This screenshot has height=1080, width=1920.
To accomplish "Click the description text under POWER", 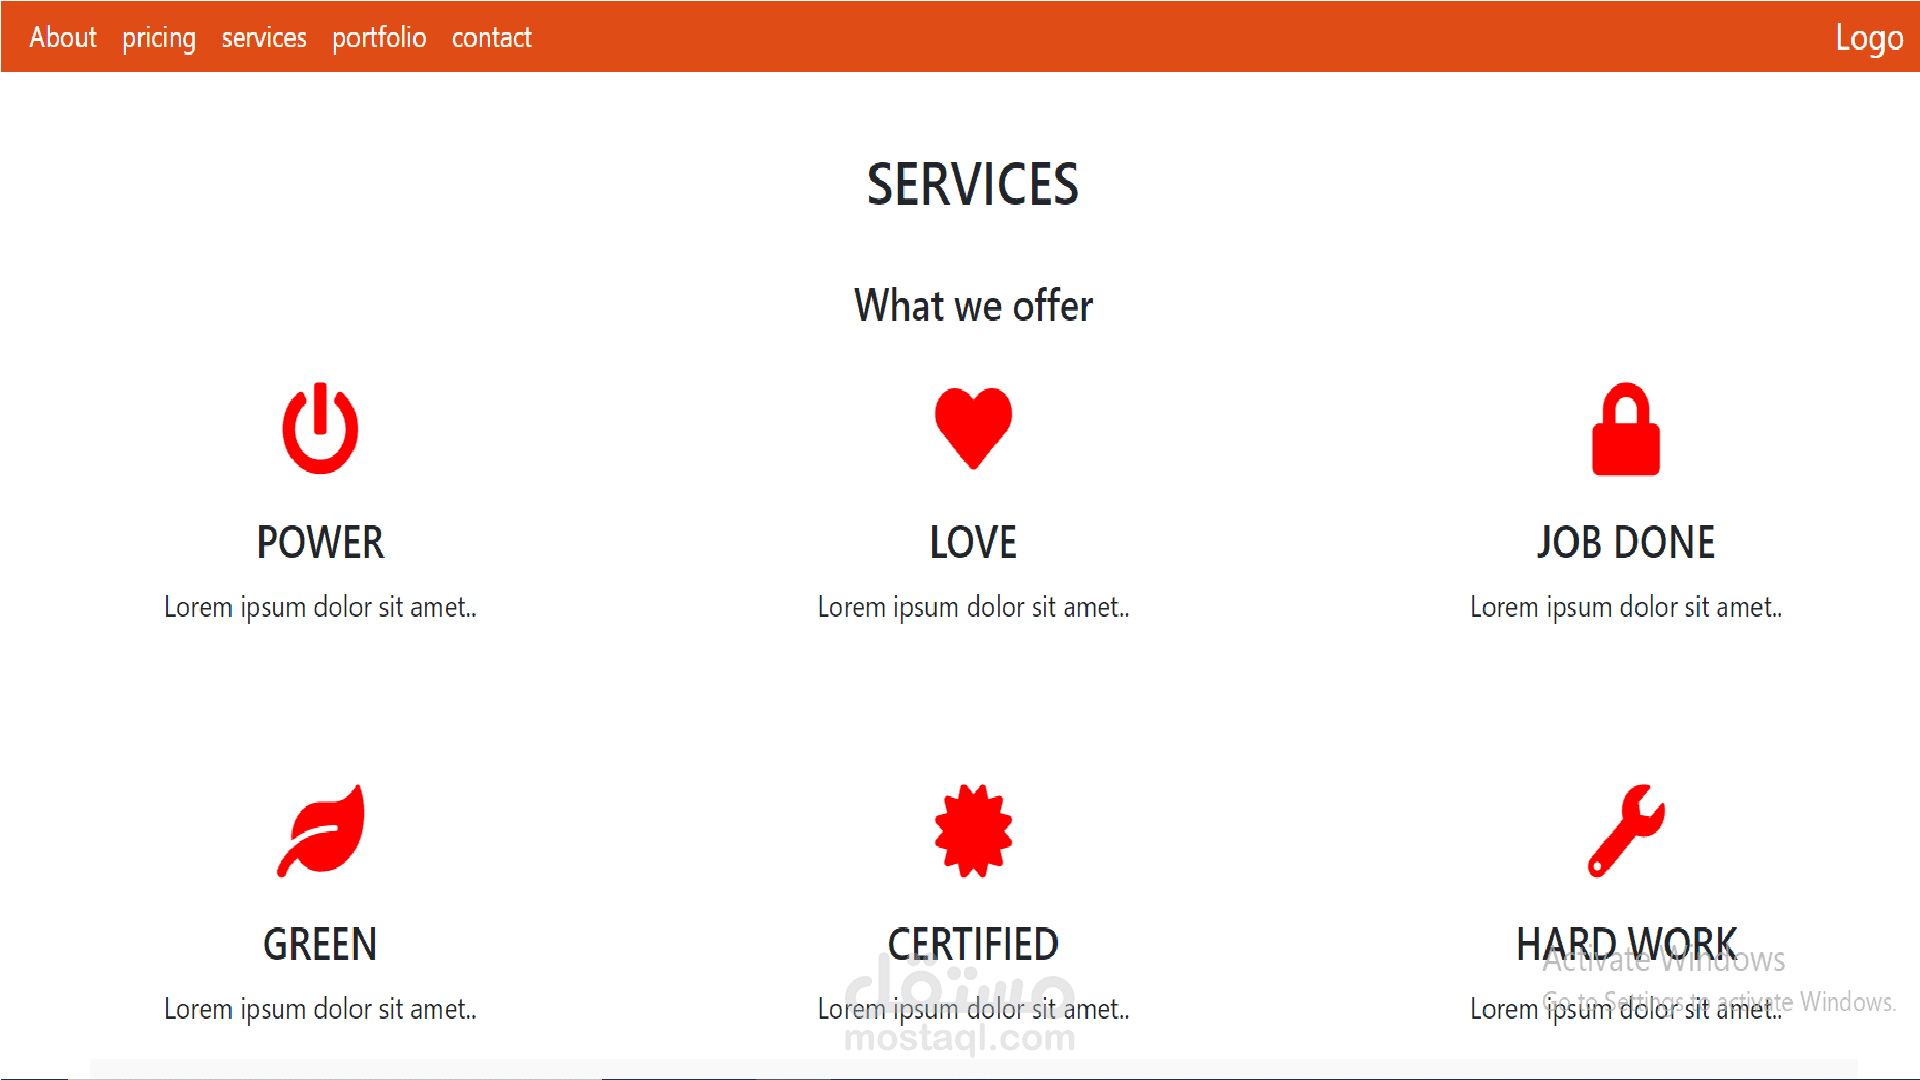I will (x=320, y=607).
